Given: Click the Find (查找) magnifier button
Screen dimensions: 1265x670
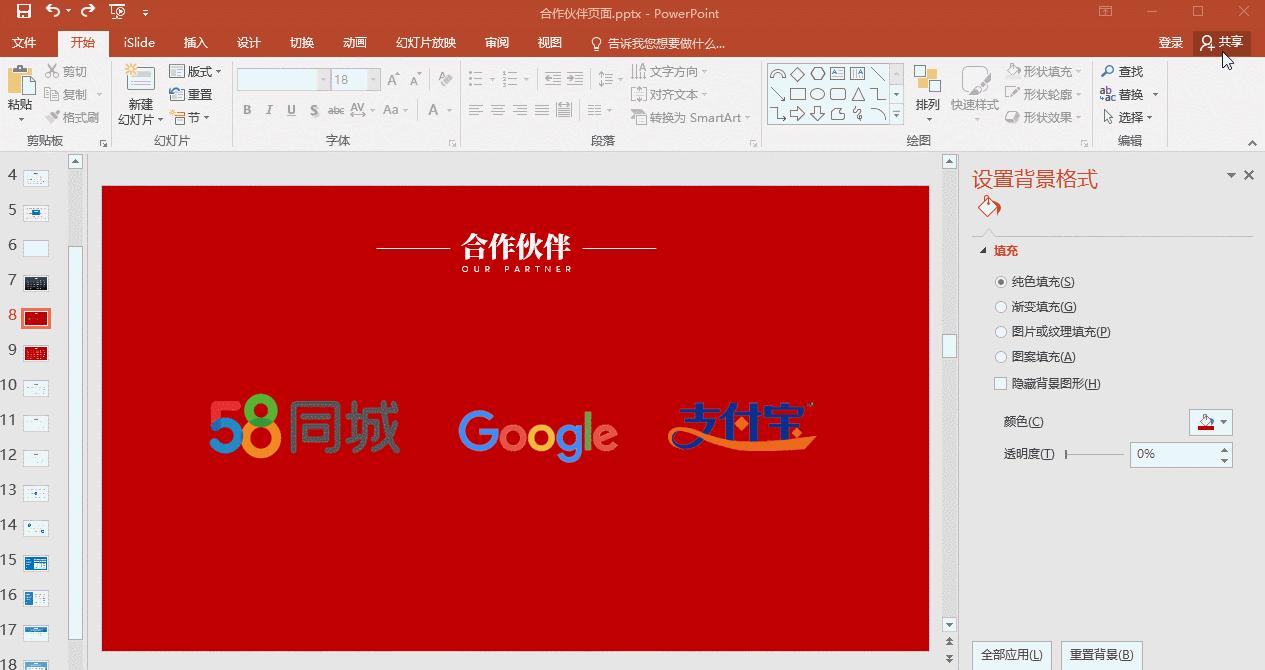Looking at the screenshot, I should click(x=1122, y=72).
